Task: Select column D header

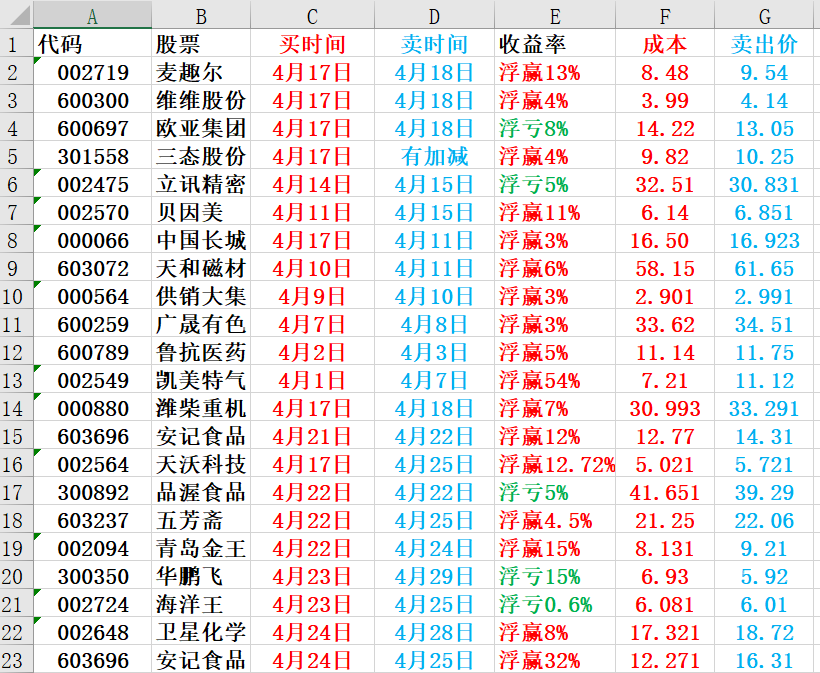Action: tap(435, 14)
